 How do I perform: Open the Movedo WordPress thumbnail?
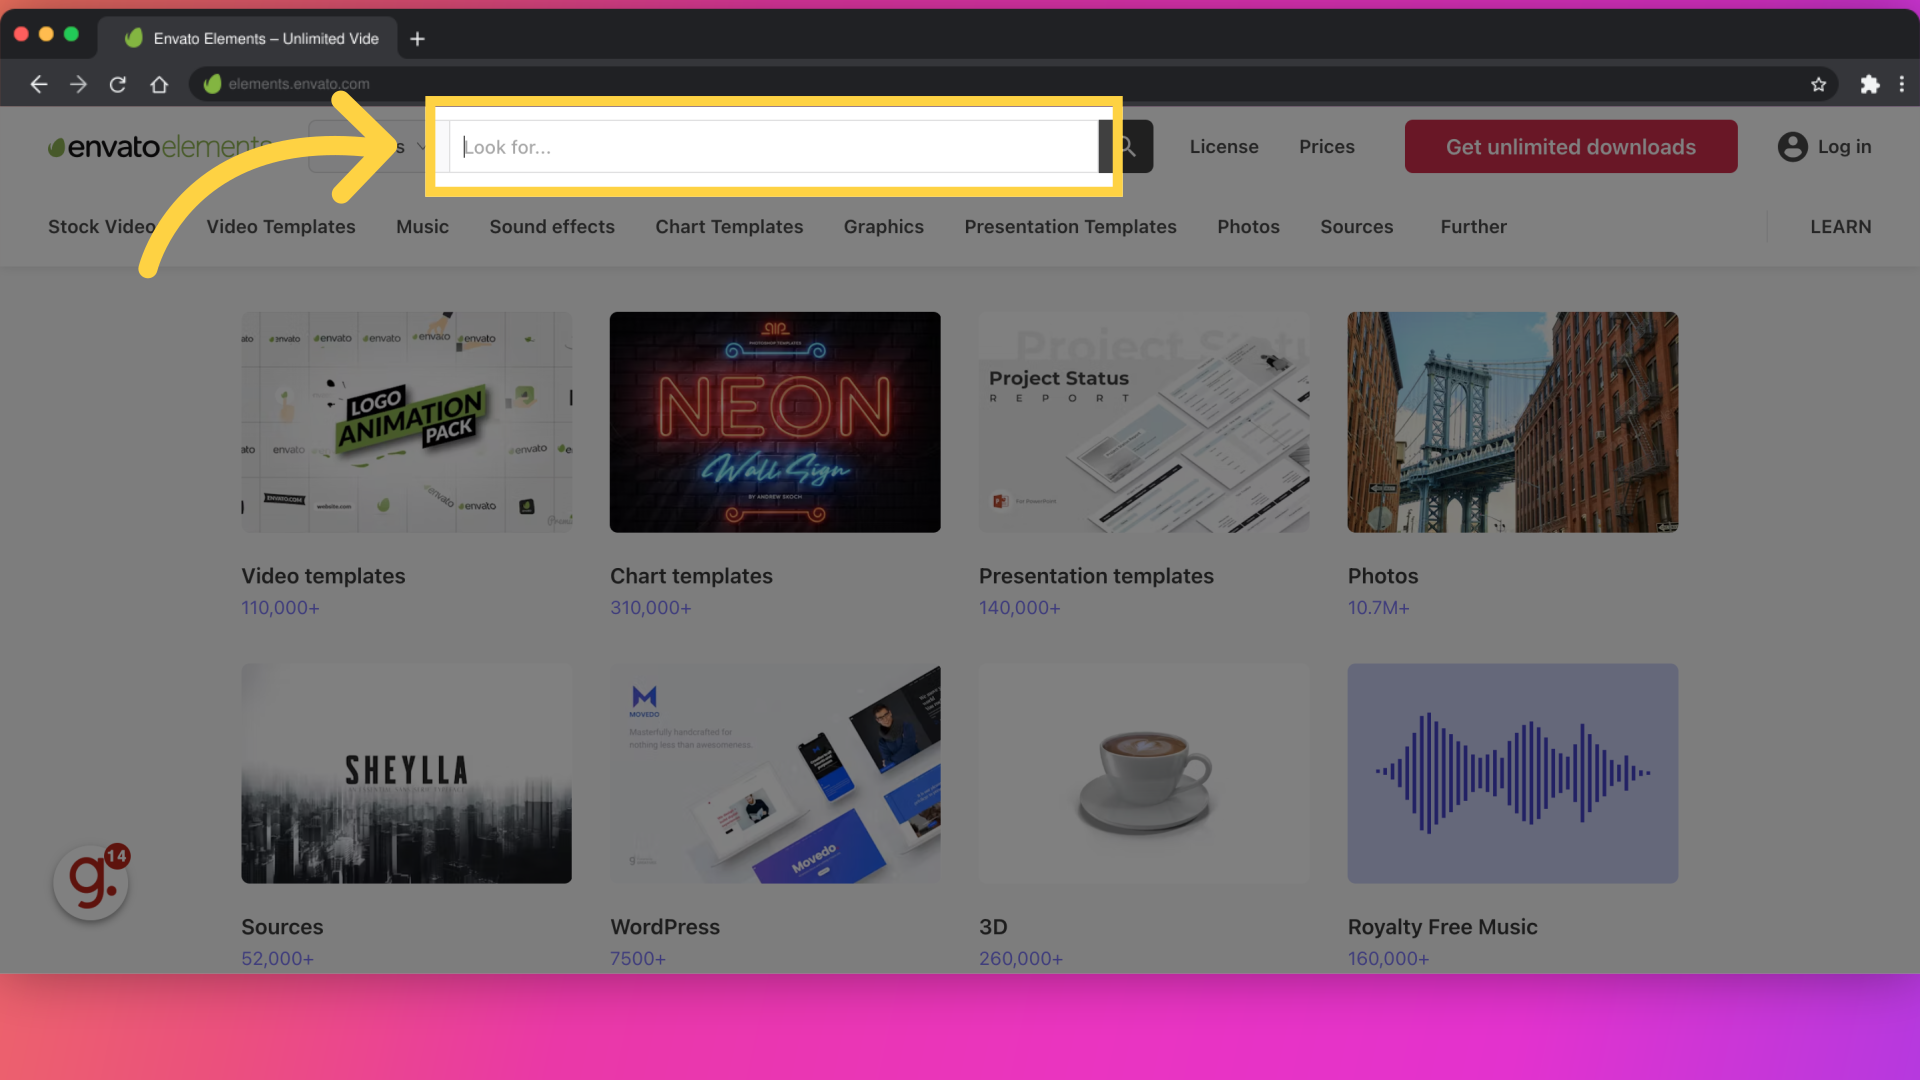775,773
